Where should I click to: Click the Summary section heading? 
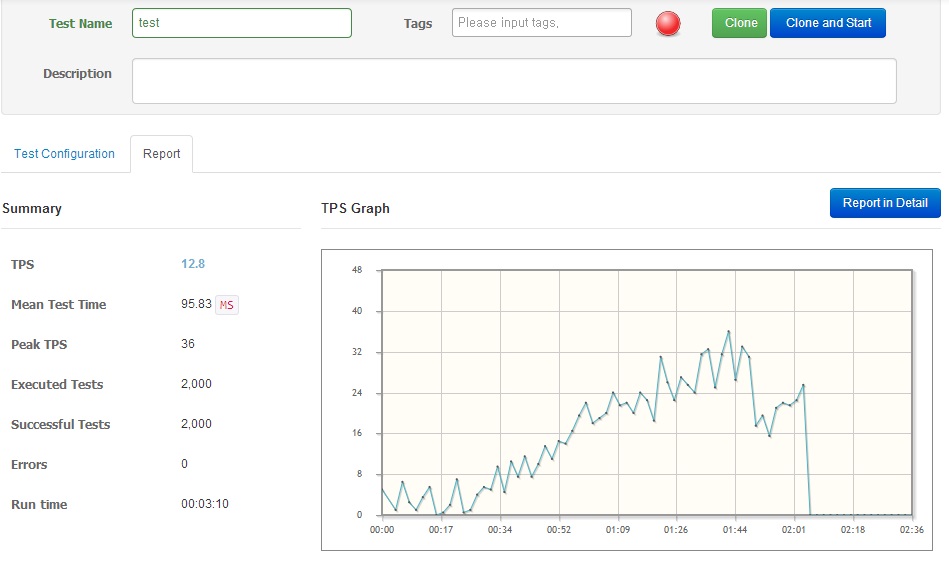point(32,209)
